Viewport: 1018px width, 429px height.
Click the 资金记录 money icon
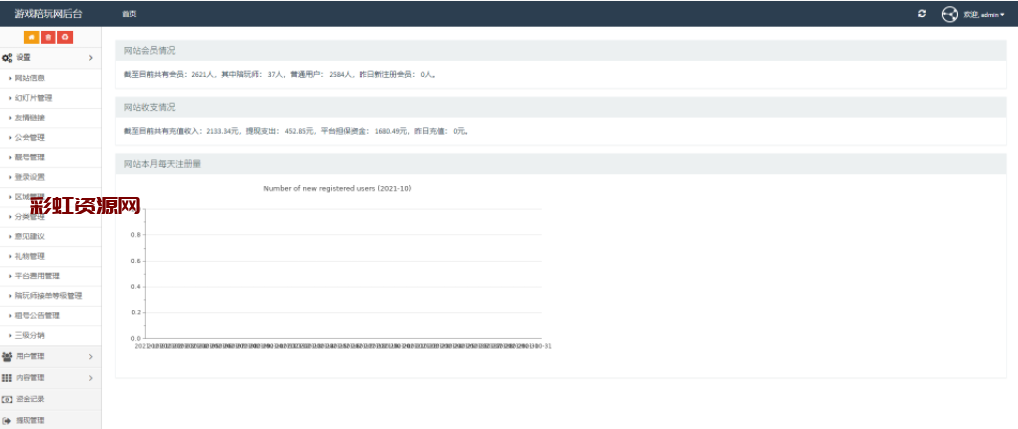[7, 399]
